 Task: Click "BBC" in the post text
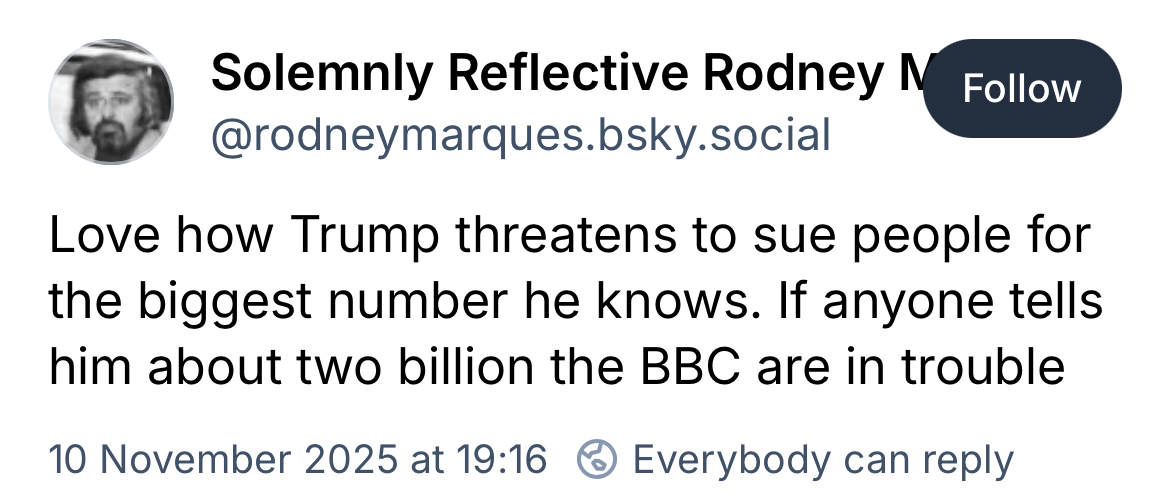(680, 368)
